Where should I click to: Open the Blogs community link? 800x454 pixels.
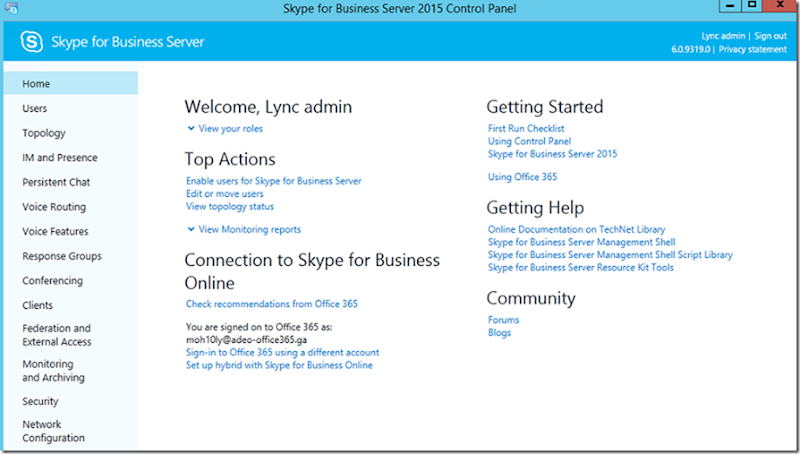pos(499,333)
